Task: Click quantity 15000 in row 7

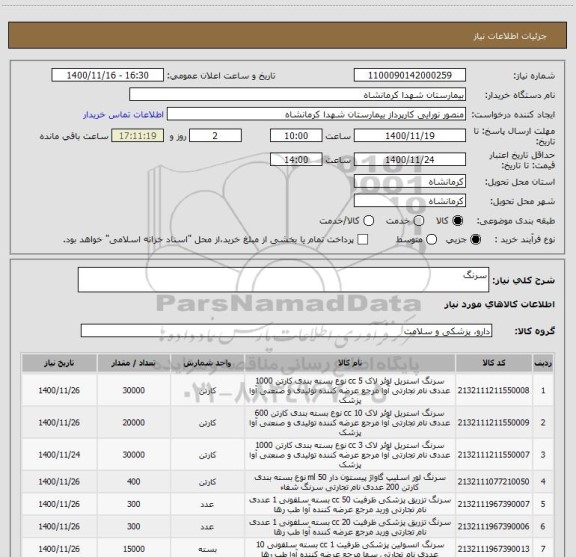Action: point(133,549)
